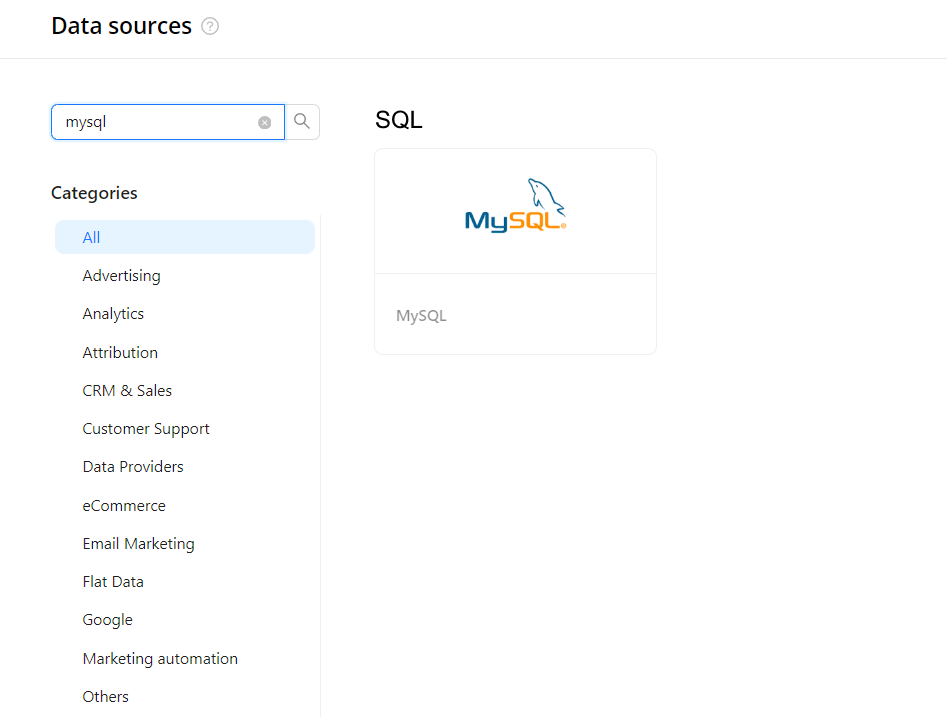This screenshot has width=947, height=717.
Task: Open the Data Providers category
Action: pyautogui.click(x=133, y=467)
